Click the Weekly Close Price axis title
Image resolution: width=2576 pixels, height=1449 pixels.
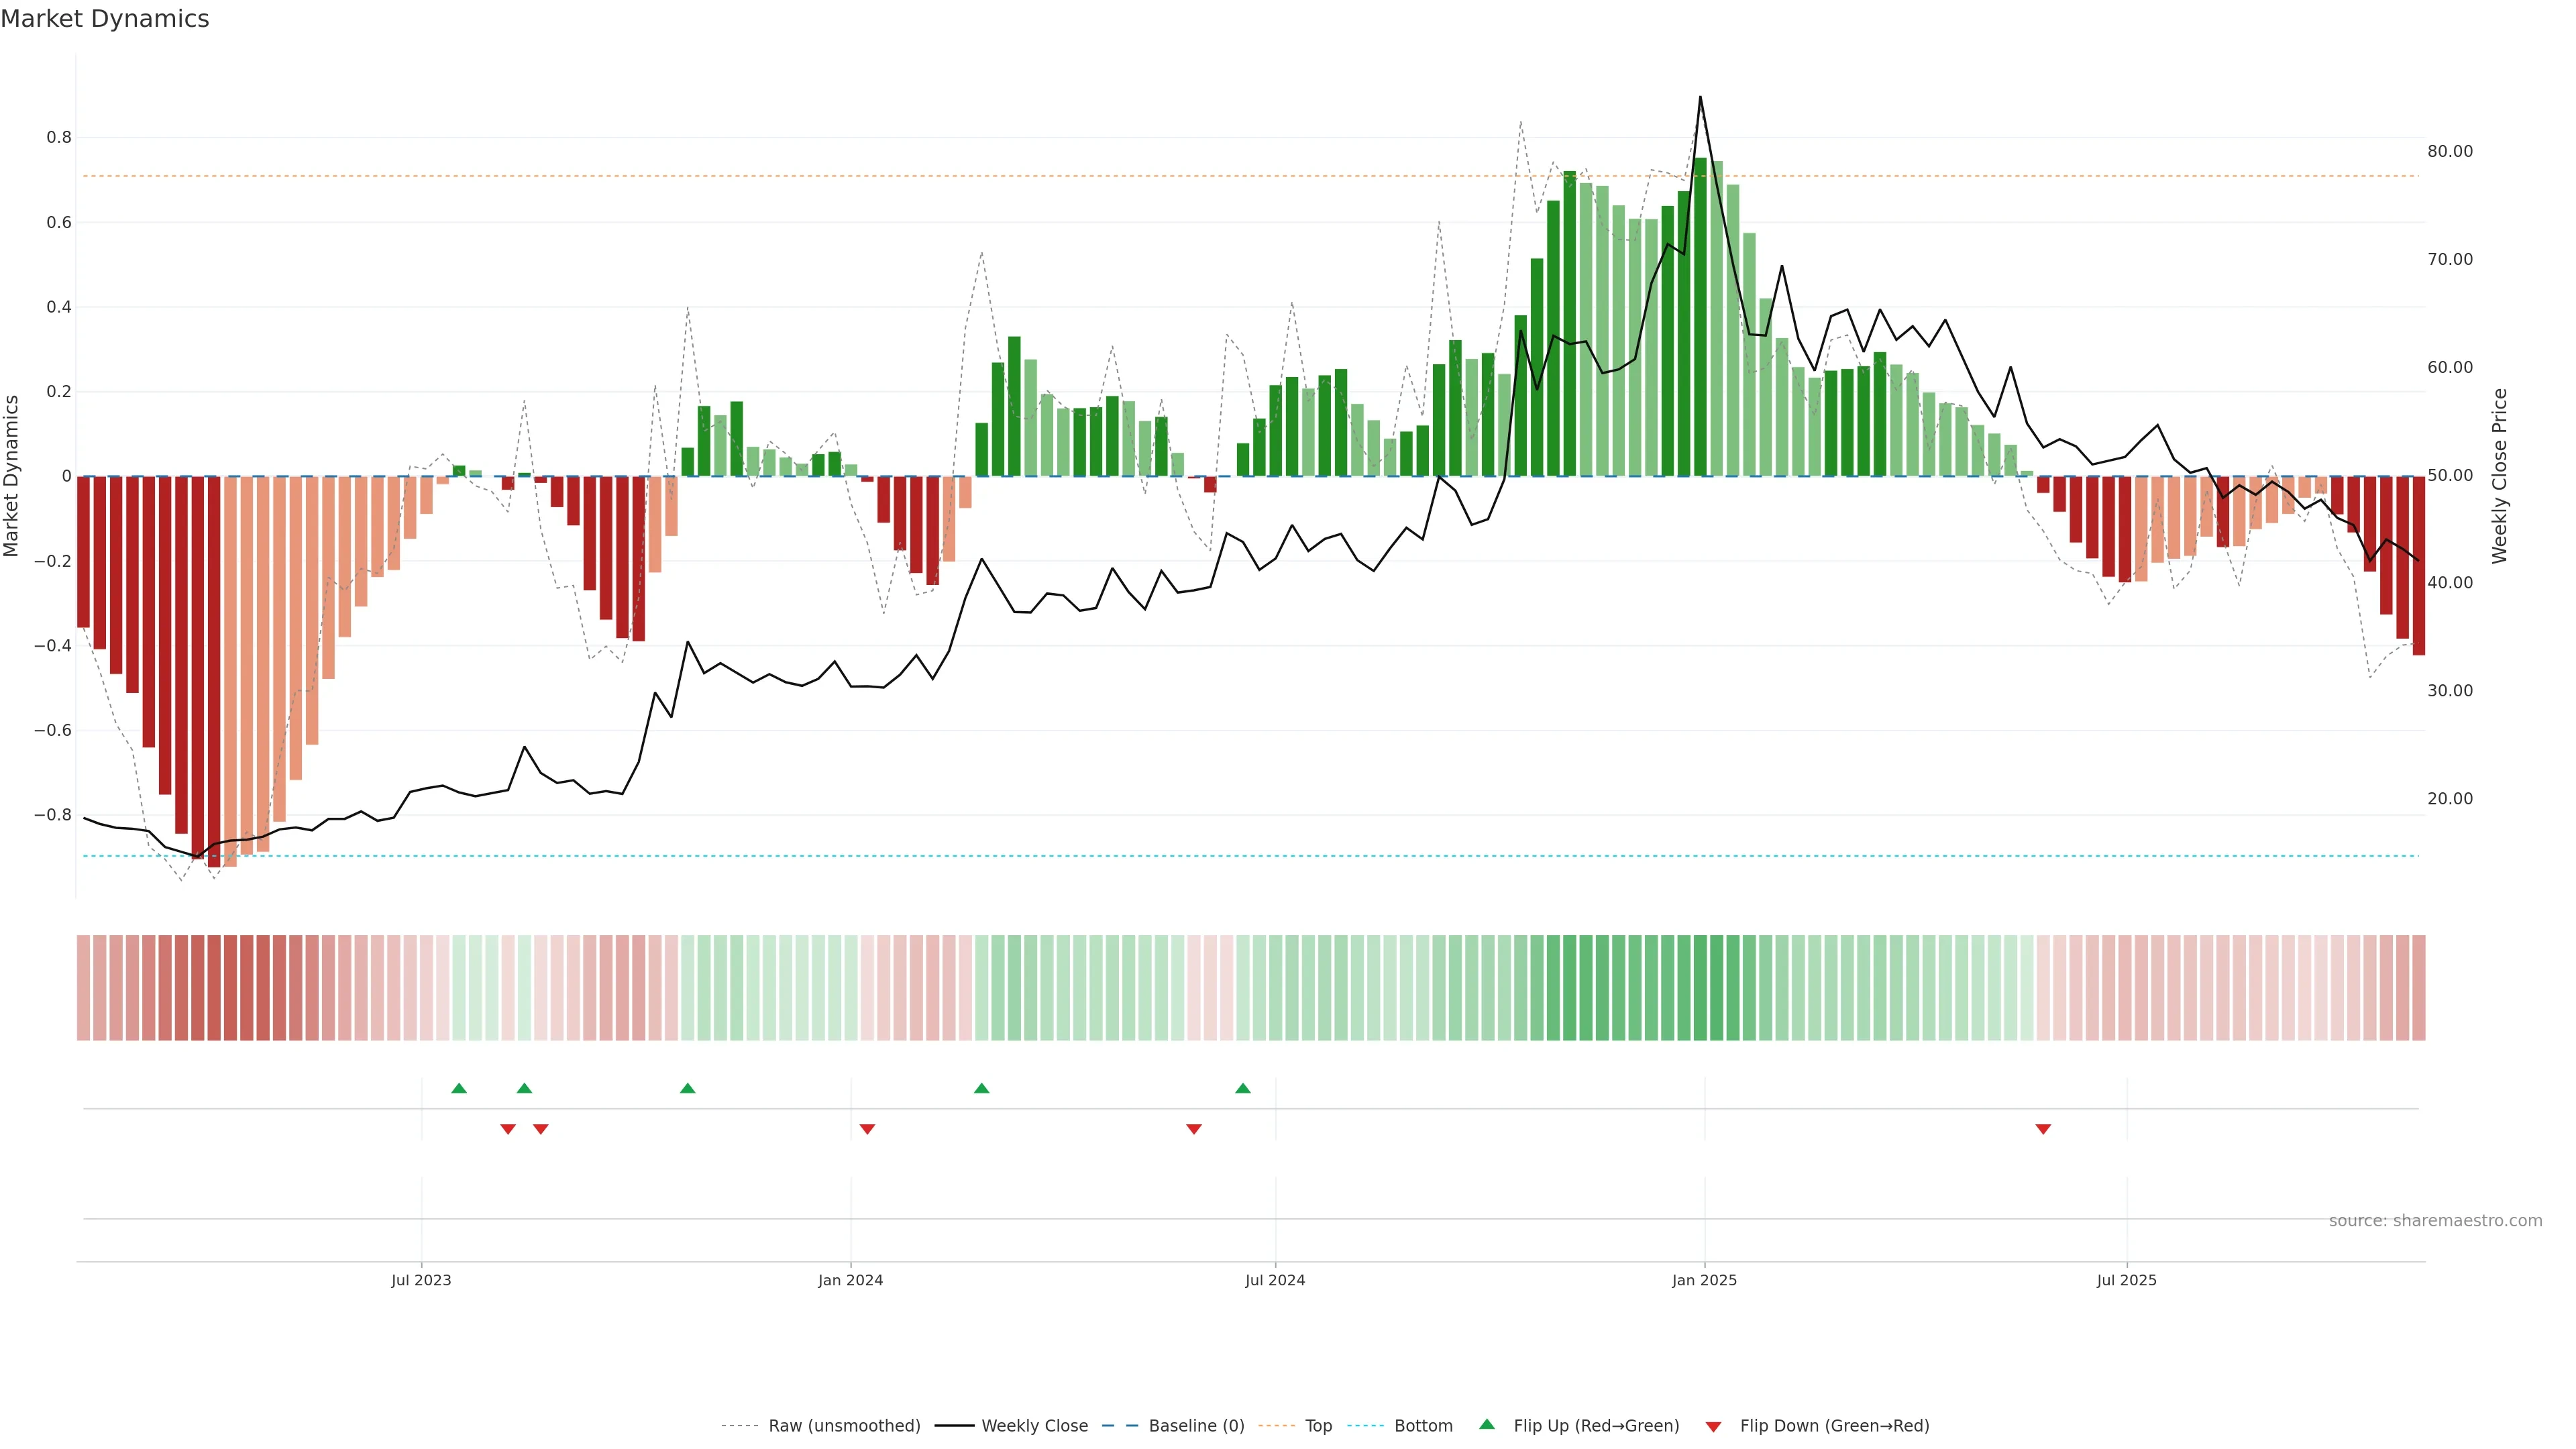(x=2499, y=476)
